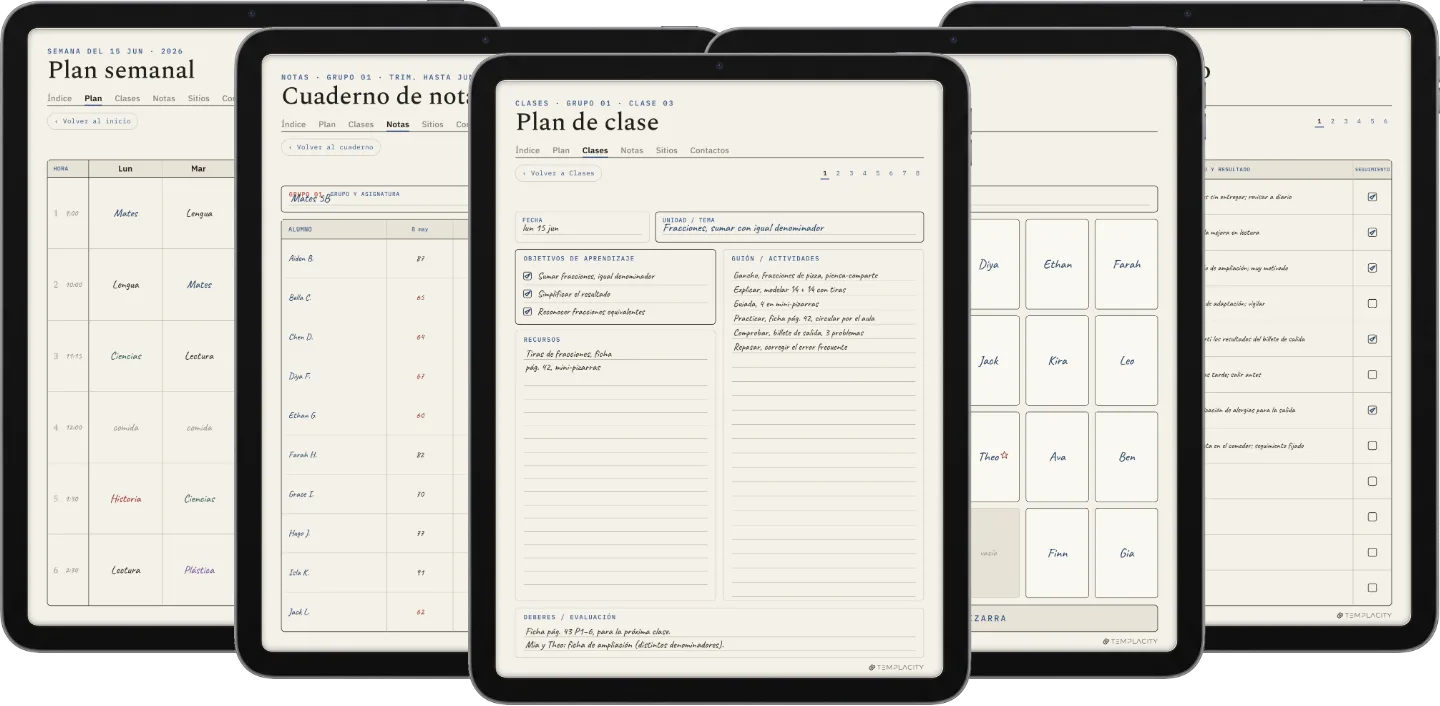Click 'Ethan G.' in gradebook list

(x=302, y=415)
